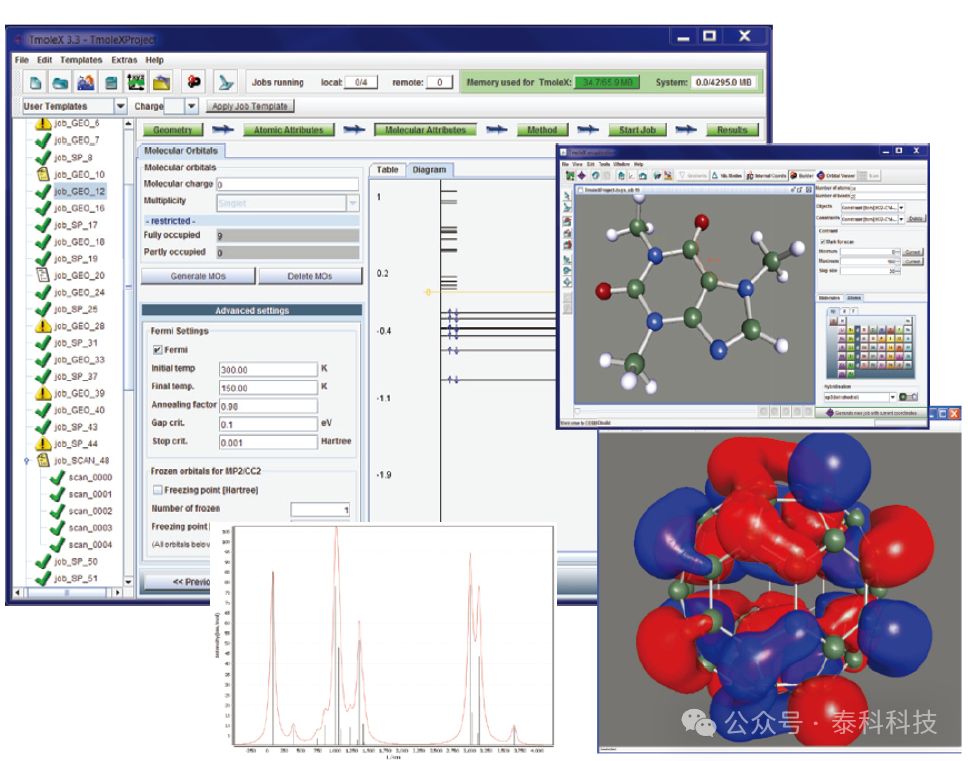Click the Delete MOs button
This screenshot has width=968, height=761.
(x=310, y=276)
